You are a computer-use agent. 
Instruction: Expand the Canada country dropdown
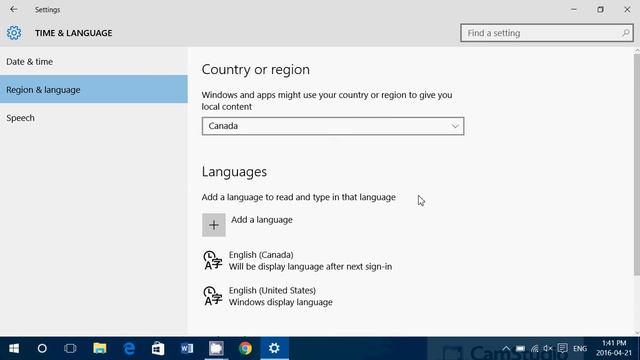click(333, 126)
